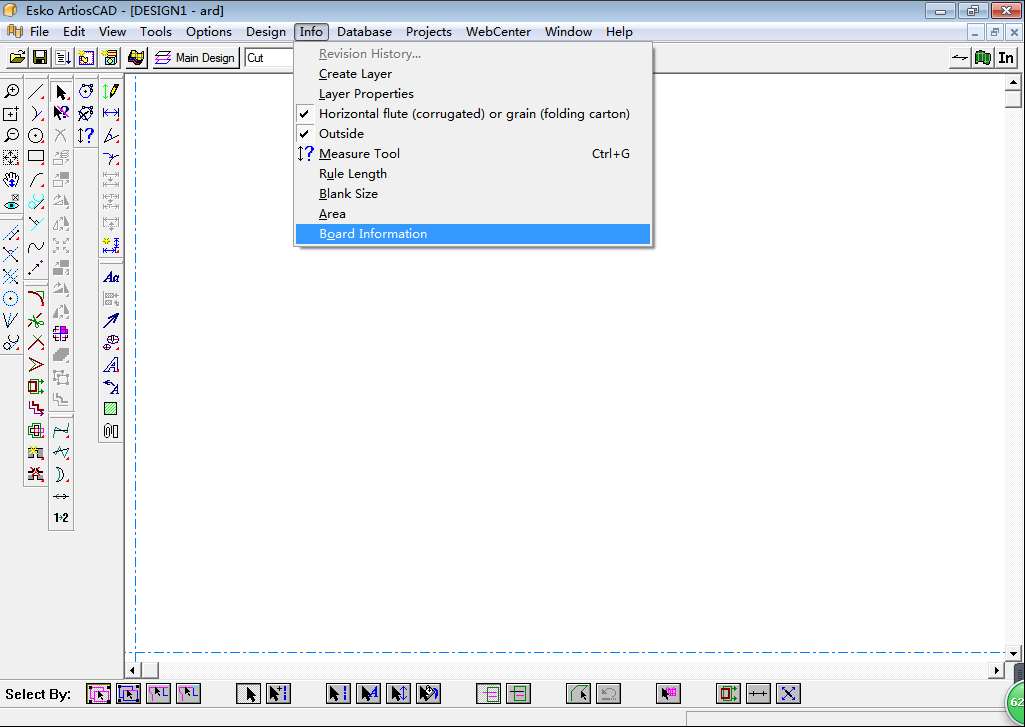The width and height of the screenshot is (1025, 727).
Task: Select the green scissors Trim tool
Action: pos(36,320)
